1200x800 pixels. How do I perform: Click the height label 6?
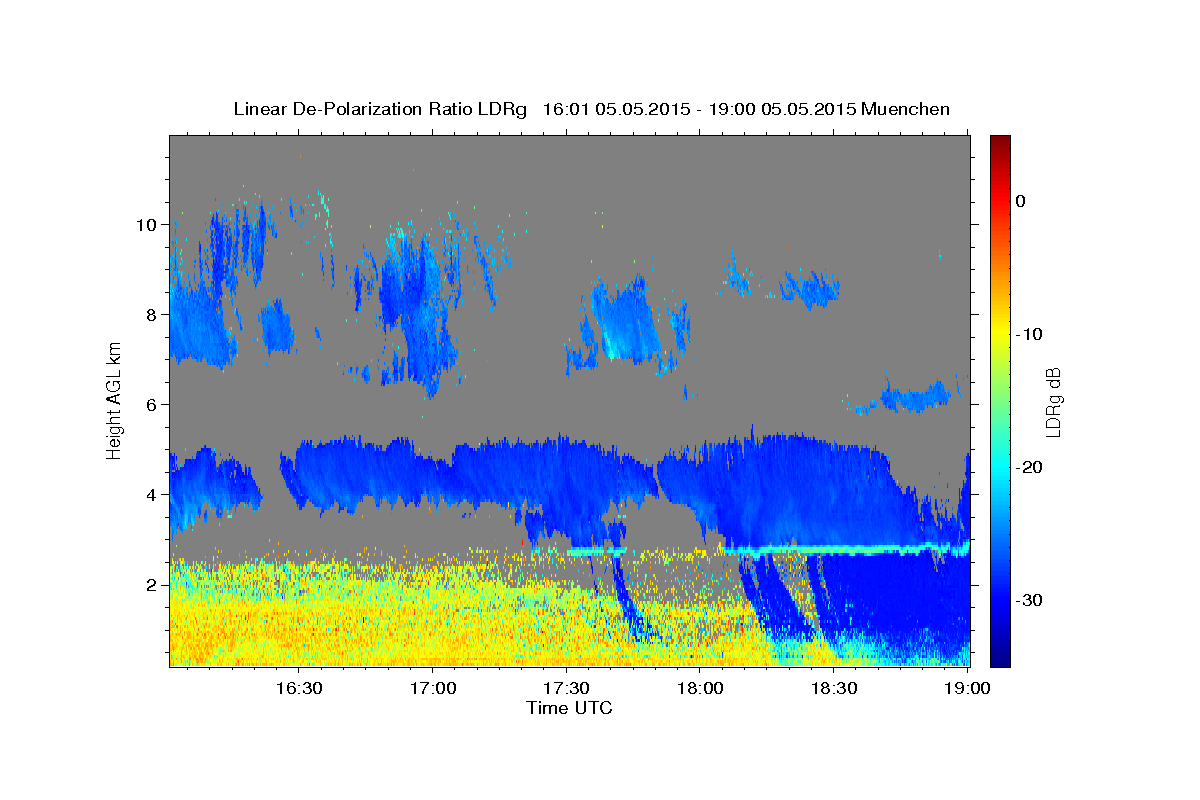[x=153, y=404]
